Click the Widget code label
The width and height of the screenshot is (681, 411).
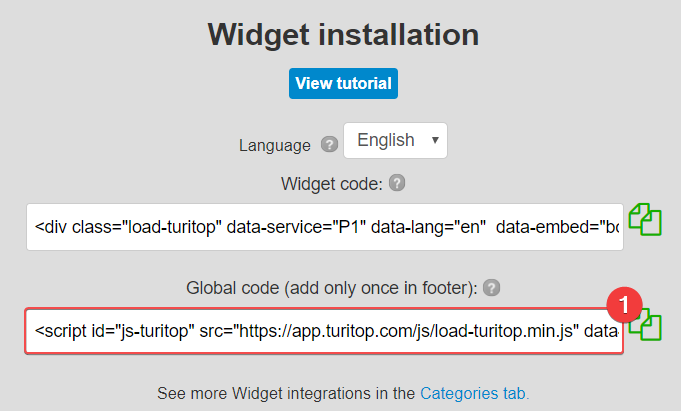tap(331, 184)
